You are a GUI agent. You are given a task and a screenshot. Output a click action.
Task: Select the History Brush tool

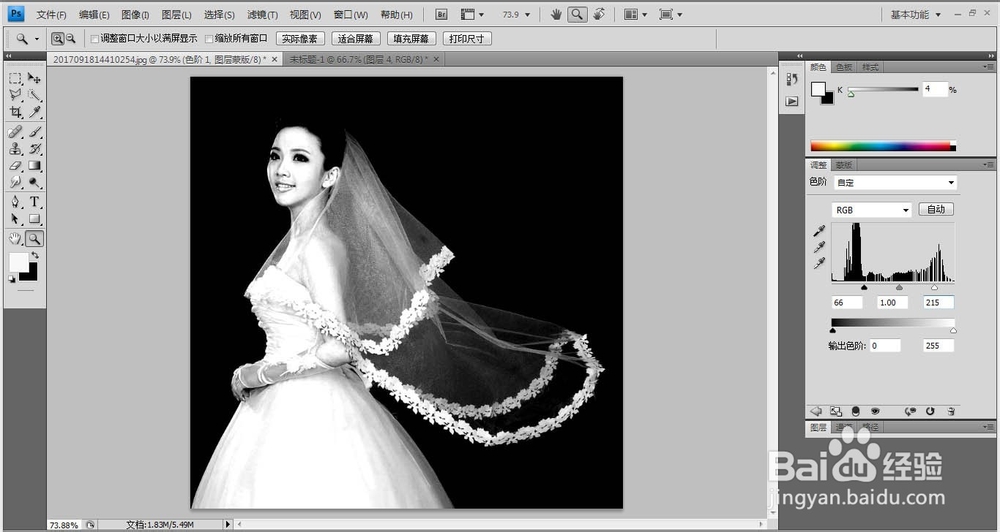pyautogui.click(x=34, y=149)
